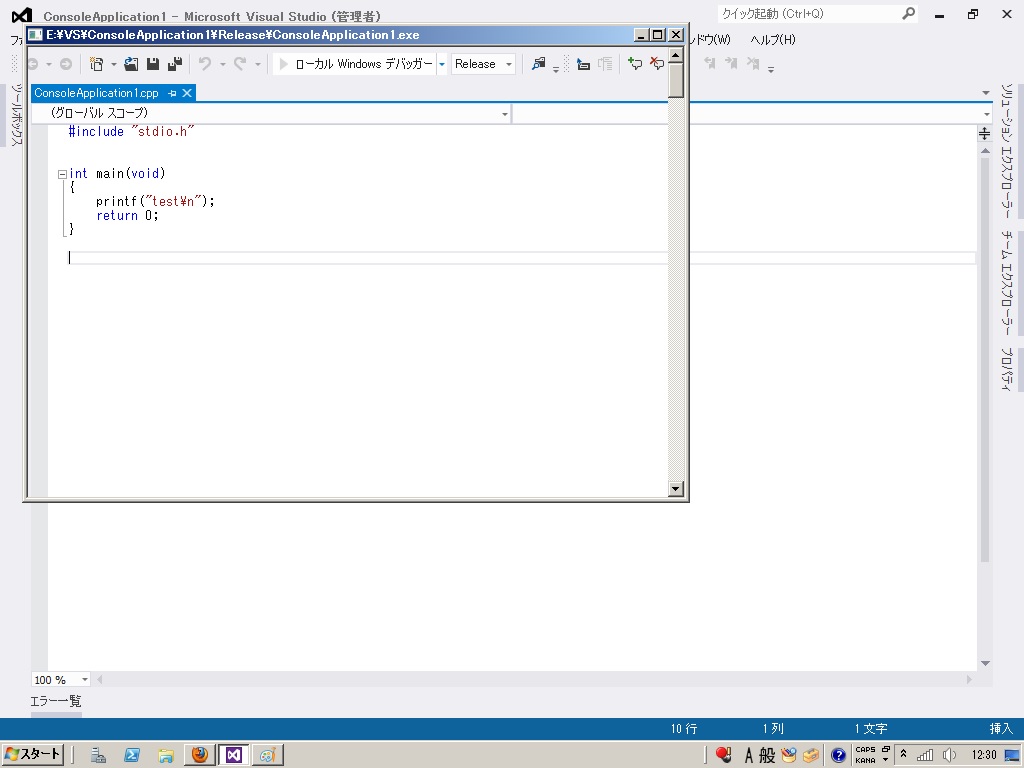Open the Help (ヘルプ) menu
This screenshot has width=1024, height=768.
[772, 40]
